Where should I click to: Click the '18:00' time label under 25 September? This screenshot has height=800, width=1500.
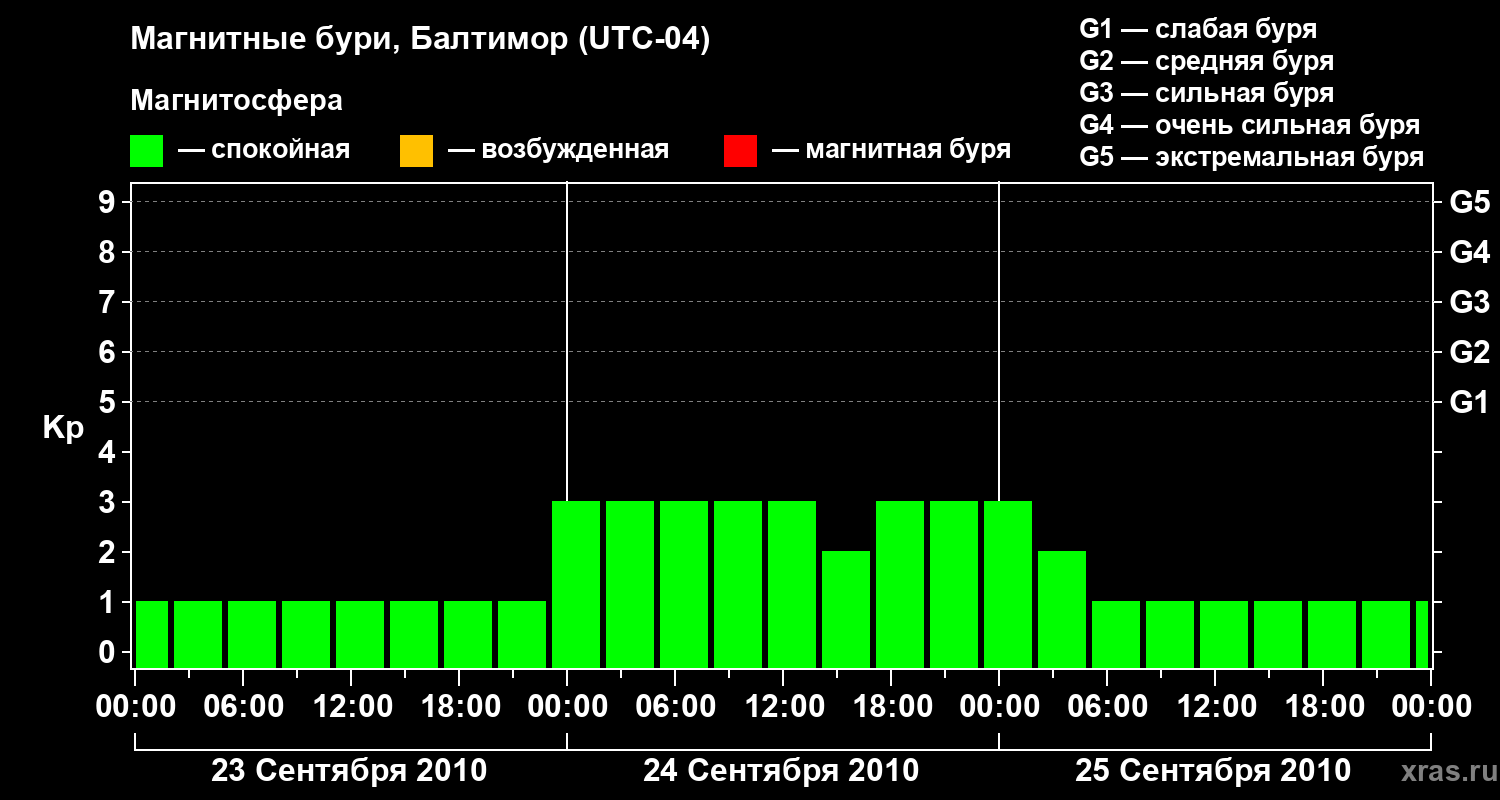pos(1324,707)
